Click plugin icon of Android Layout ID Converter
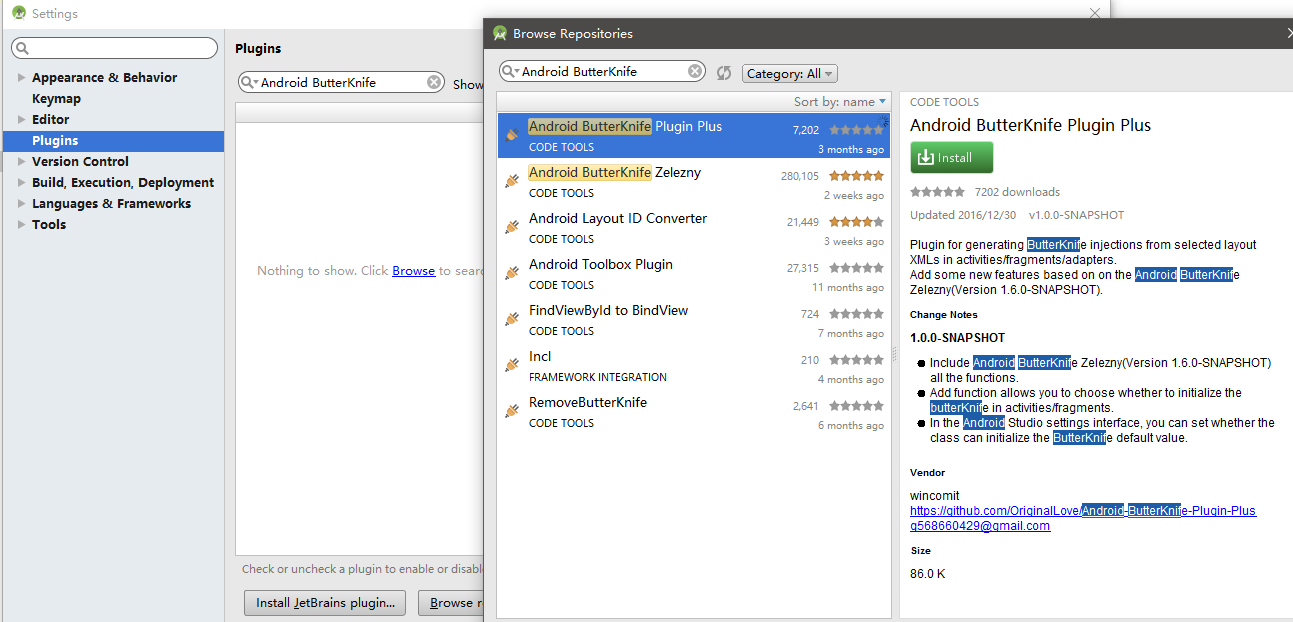 tap(512, 227)
